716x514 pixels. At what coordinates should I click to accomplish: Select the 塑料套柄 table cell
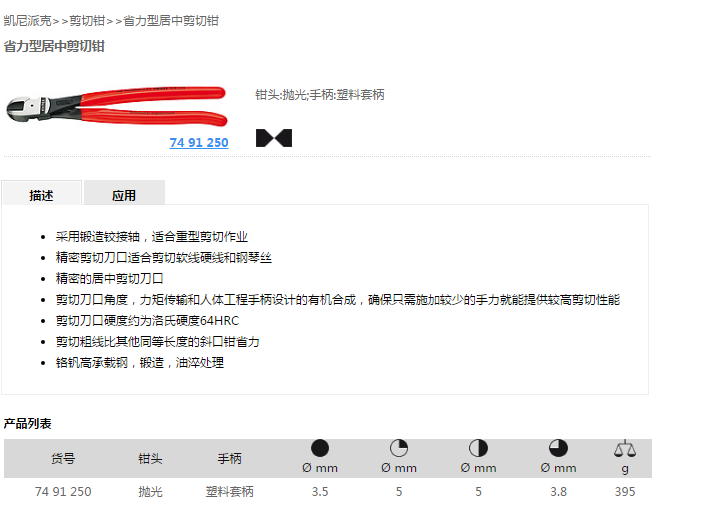(x=229, y=492)
